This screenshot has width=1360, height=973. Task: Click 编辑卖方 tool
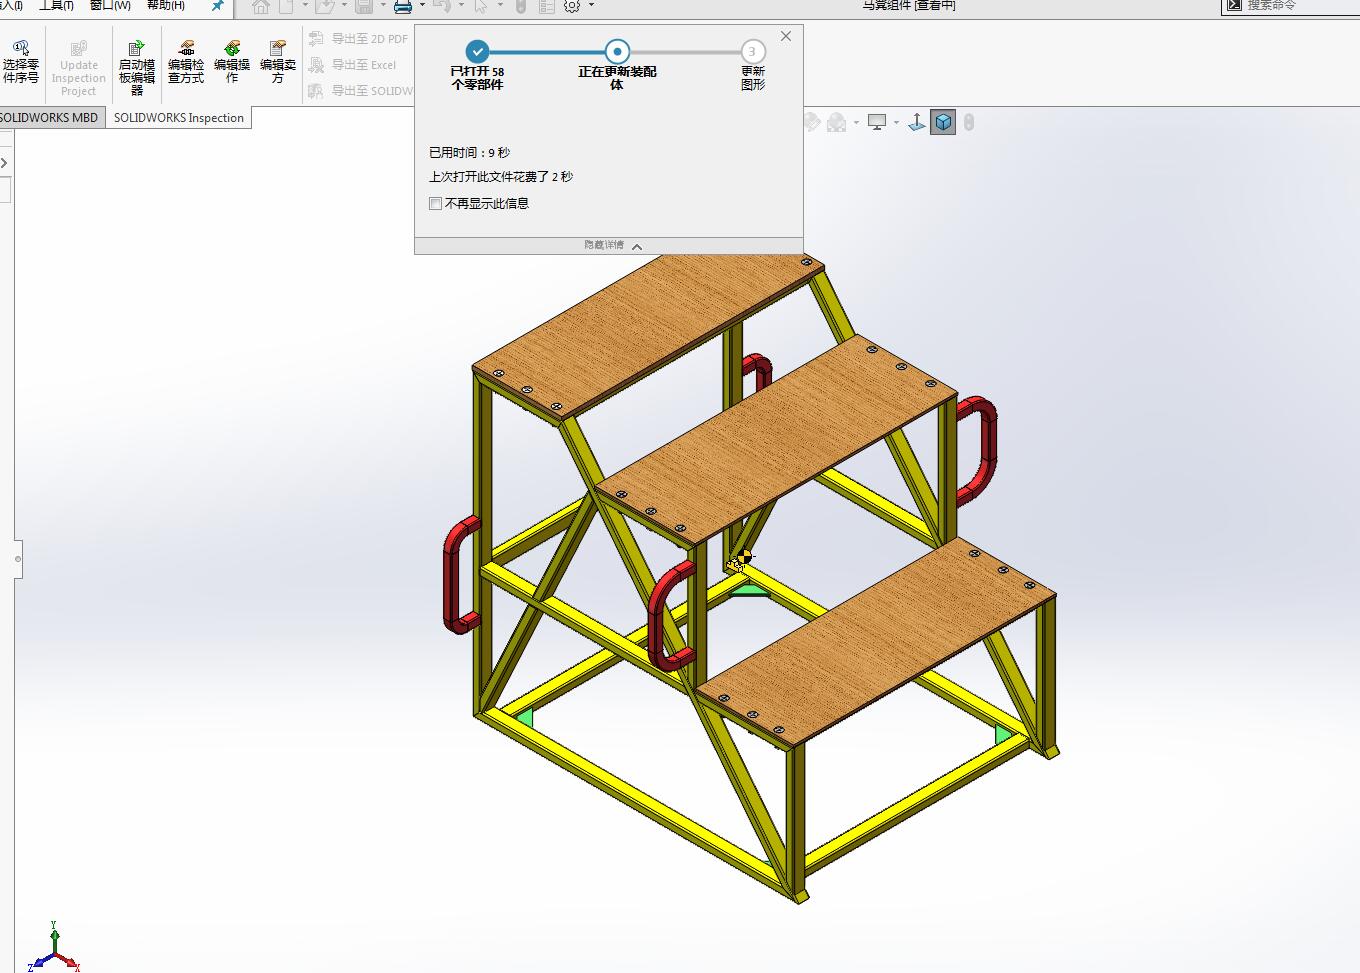click(278, 62)
